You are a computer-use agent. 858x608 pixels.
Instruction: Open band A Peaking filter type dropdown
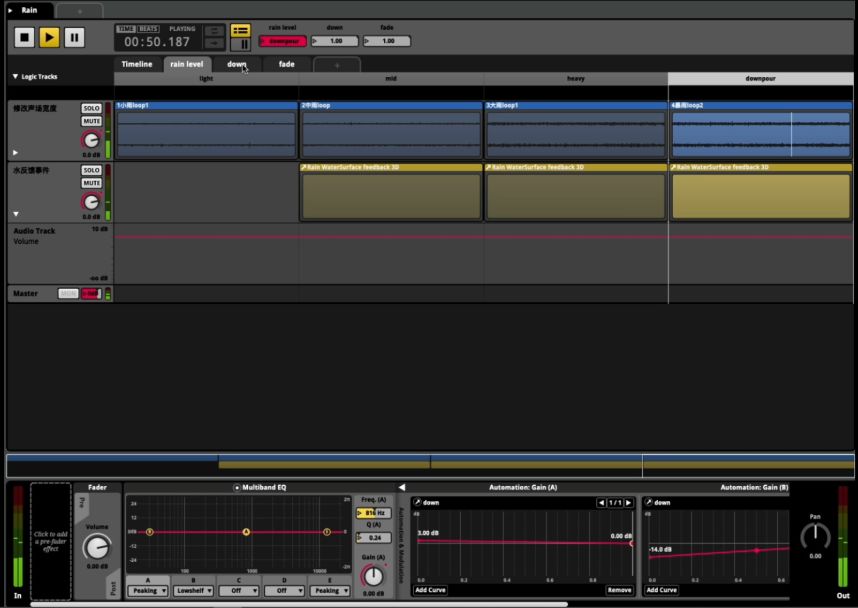click(147, 591)
